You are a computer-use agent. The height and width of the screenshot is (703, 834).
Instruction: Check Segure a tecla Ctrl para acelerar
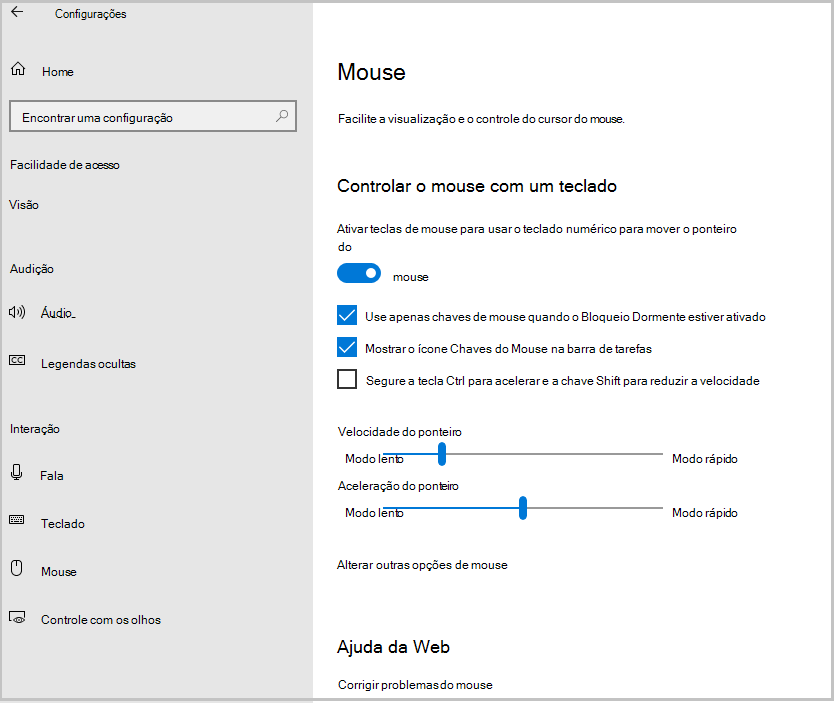pyautogui.click(x=347, y=380)
